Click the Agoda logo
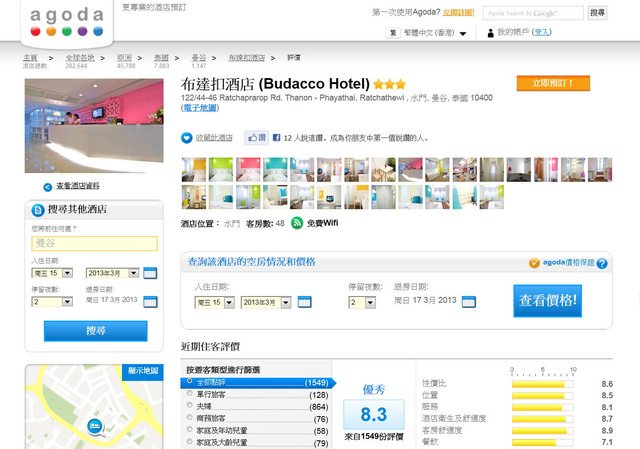Viewport: 640px width, 449px height. 67,22
